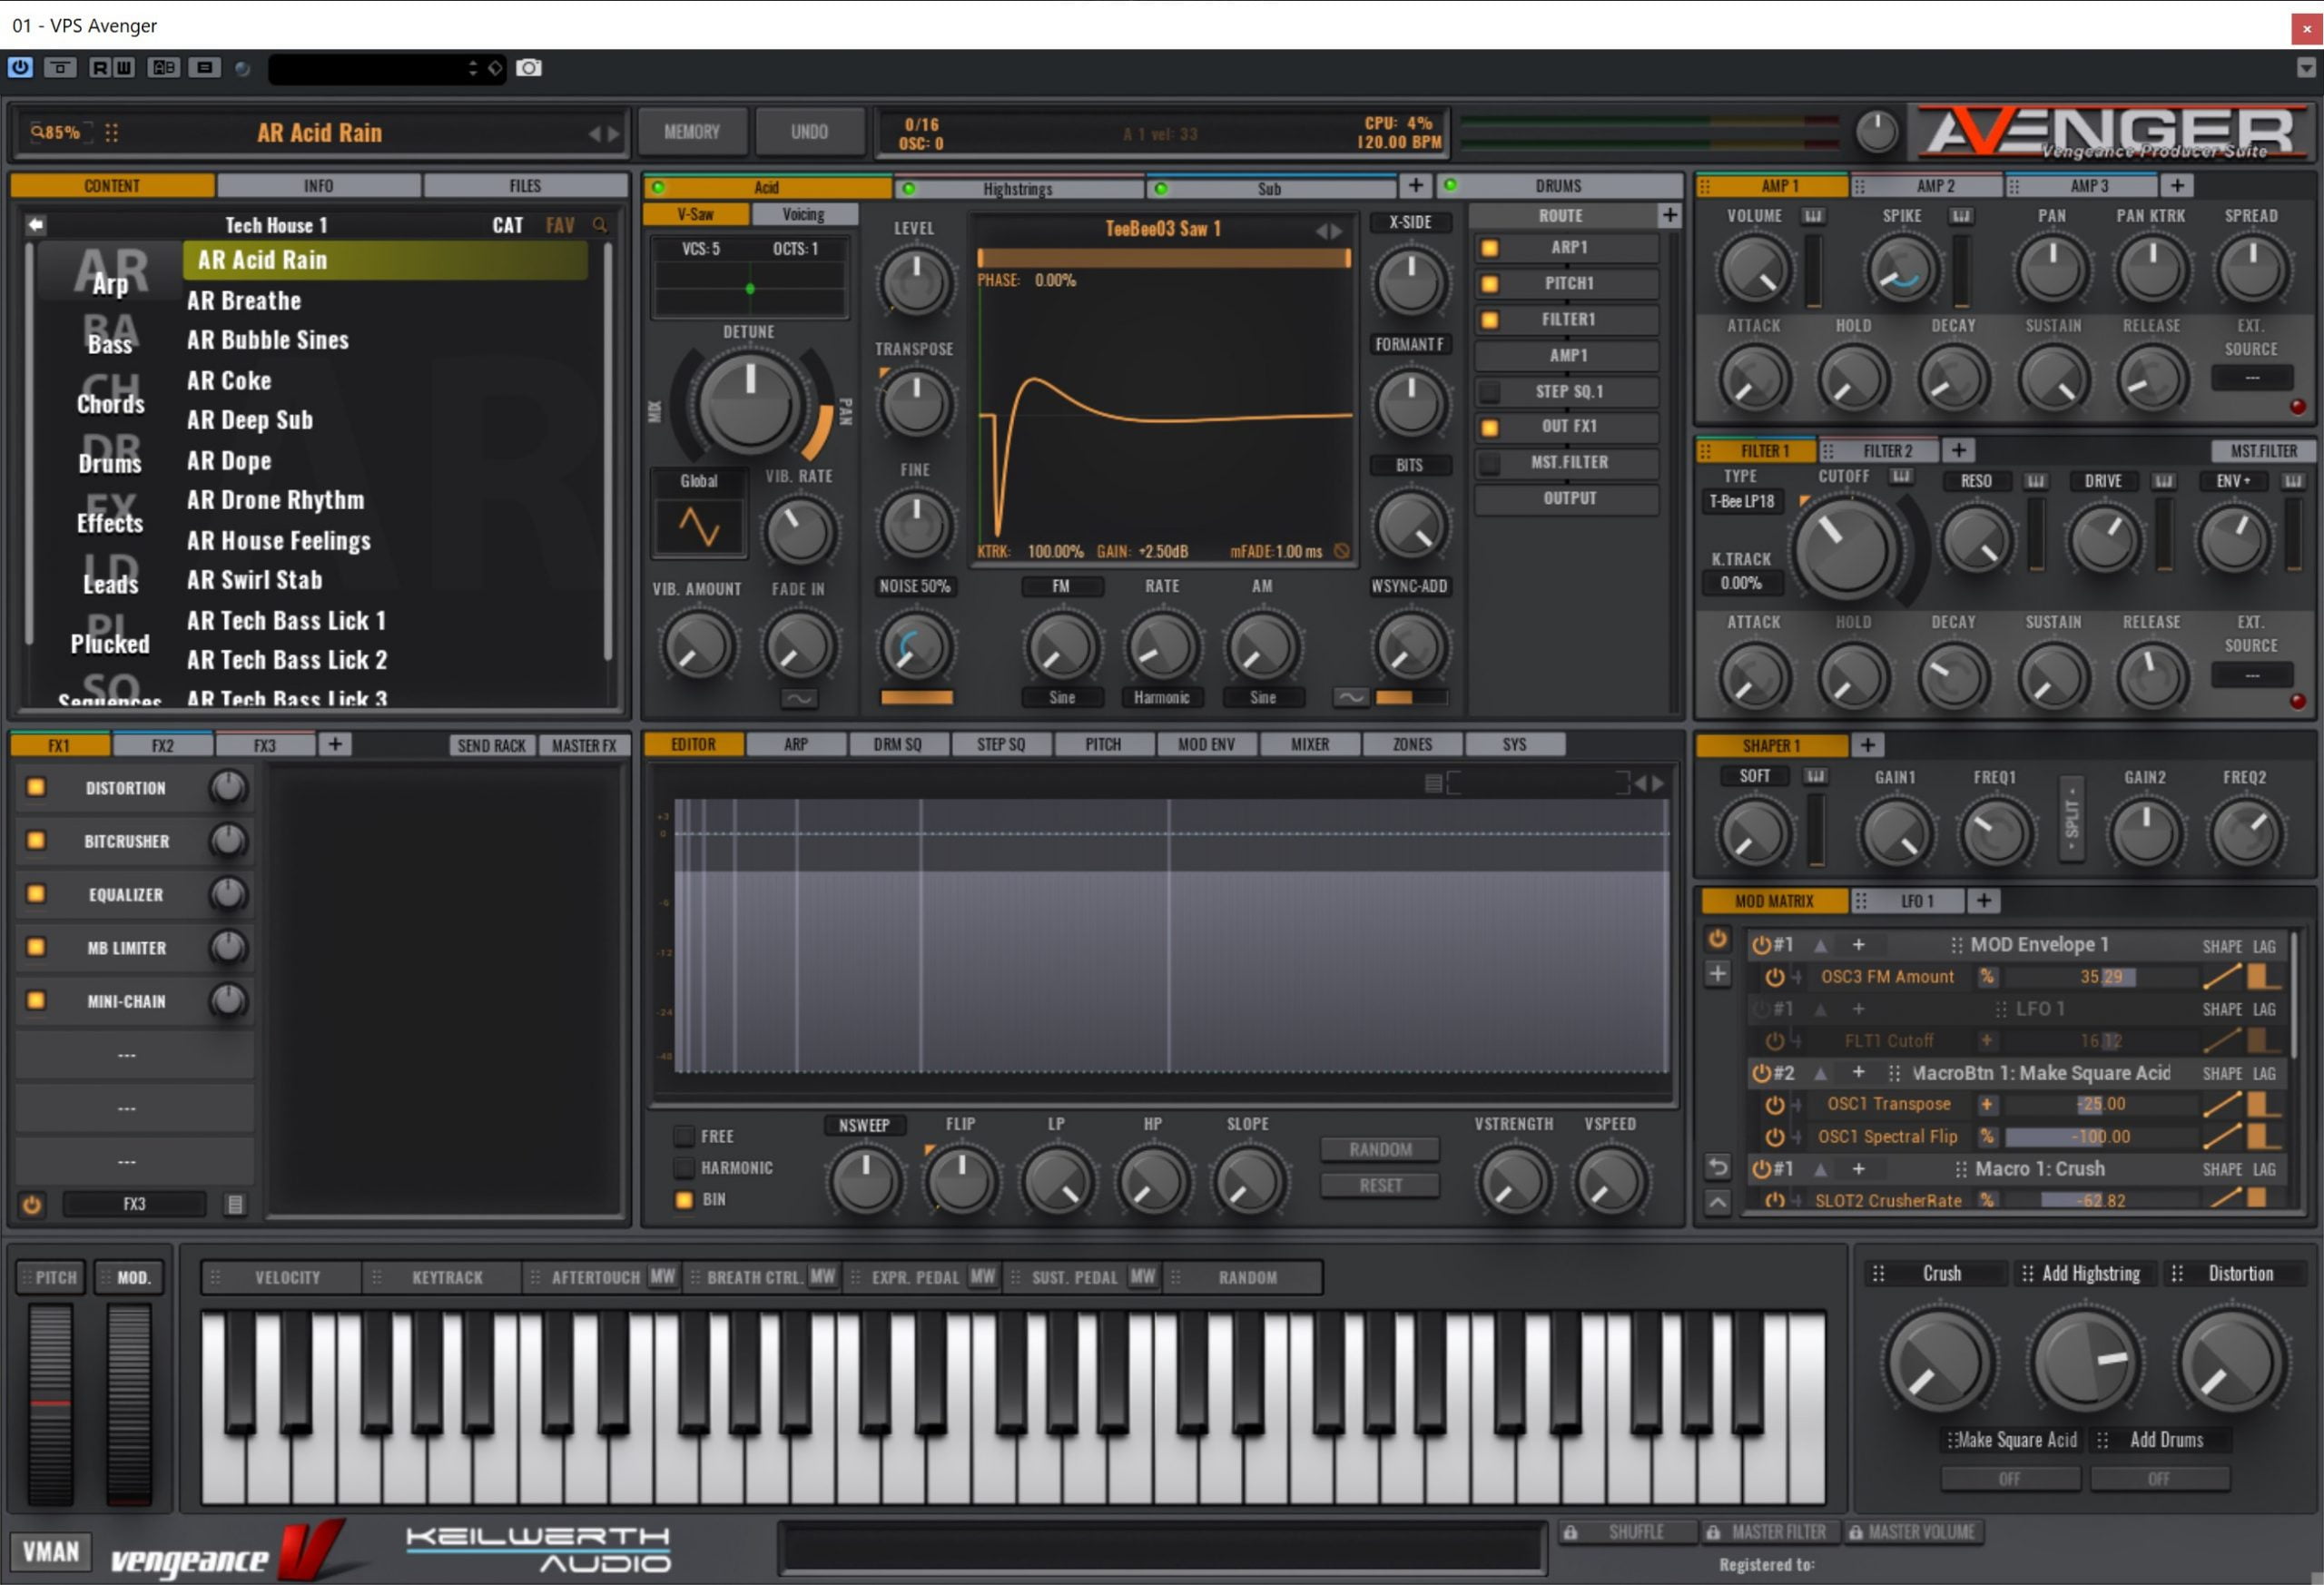Click the RESET button in editor
This screenshot has height=1585, width=2324.
pos(1380,1185)
